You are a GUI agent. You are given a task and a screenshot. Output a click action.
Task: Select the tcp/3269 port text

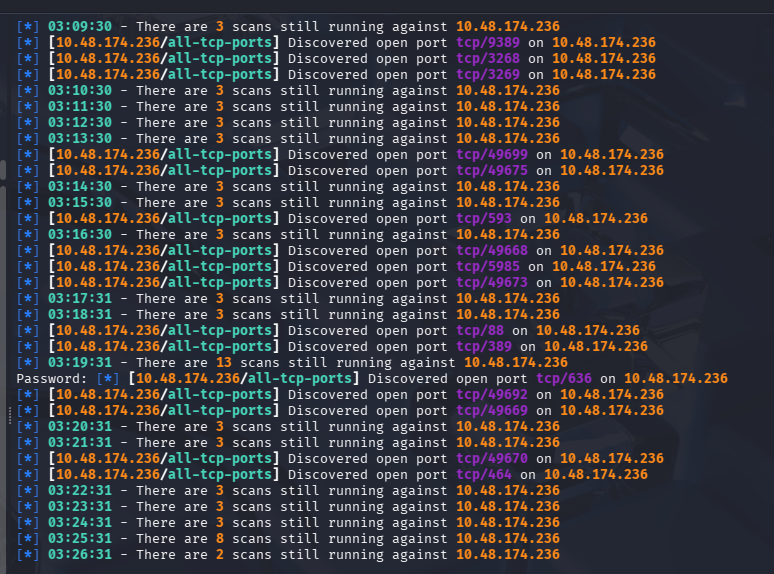point(488,75)
